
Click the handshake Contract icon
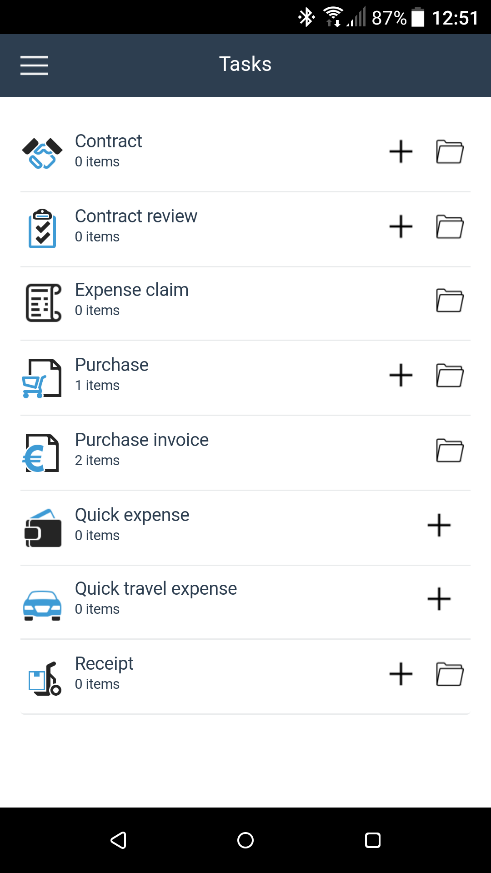pyautogui.click(x=42, y=153)
